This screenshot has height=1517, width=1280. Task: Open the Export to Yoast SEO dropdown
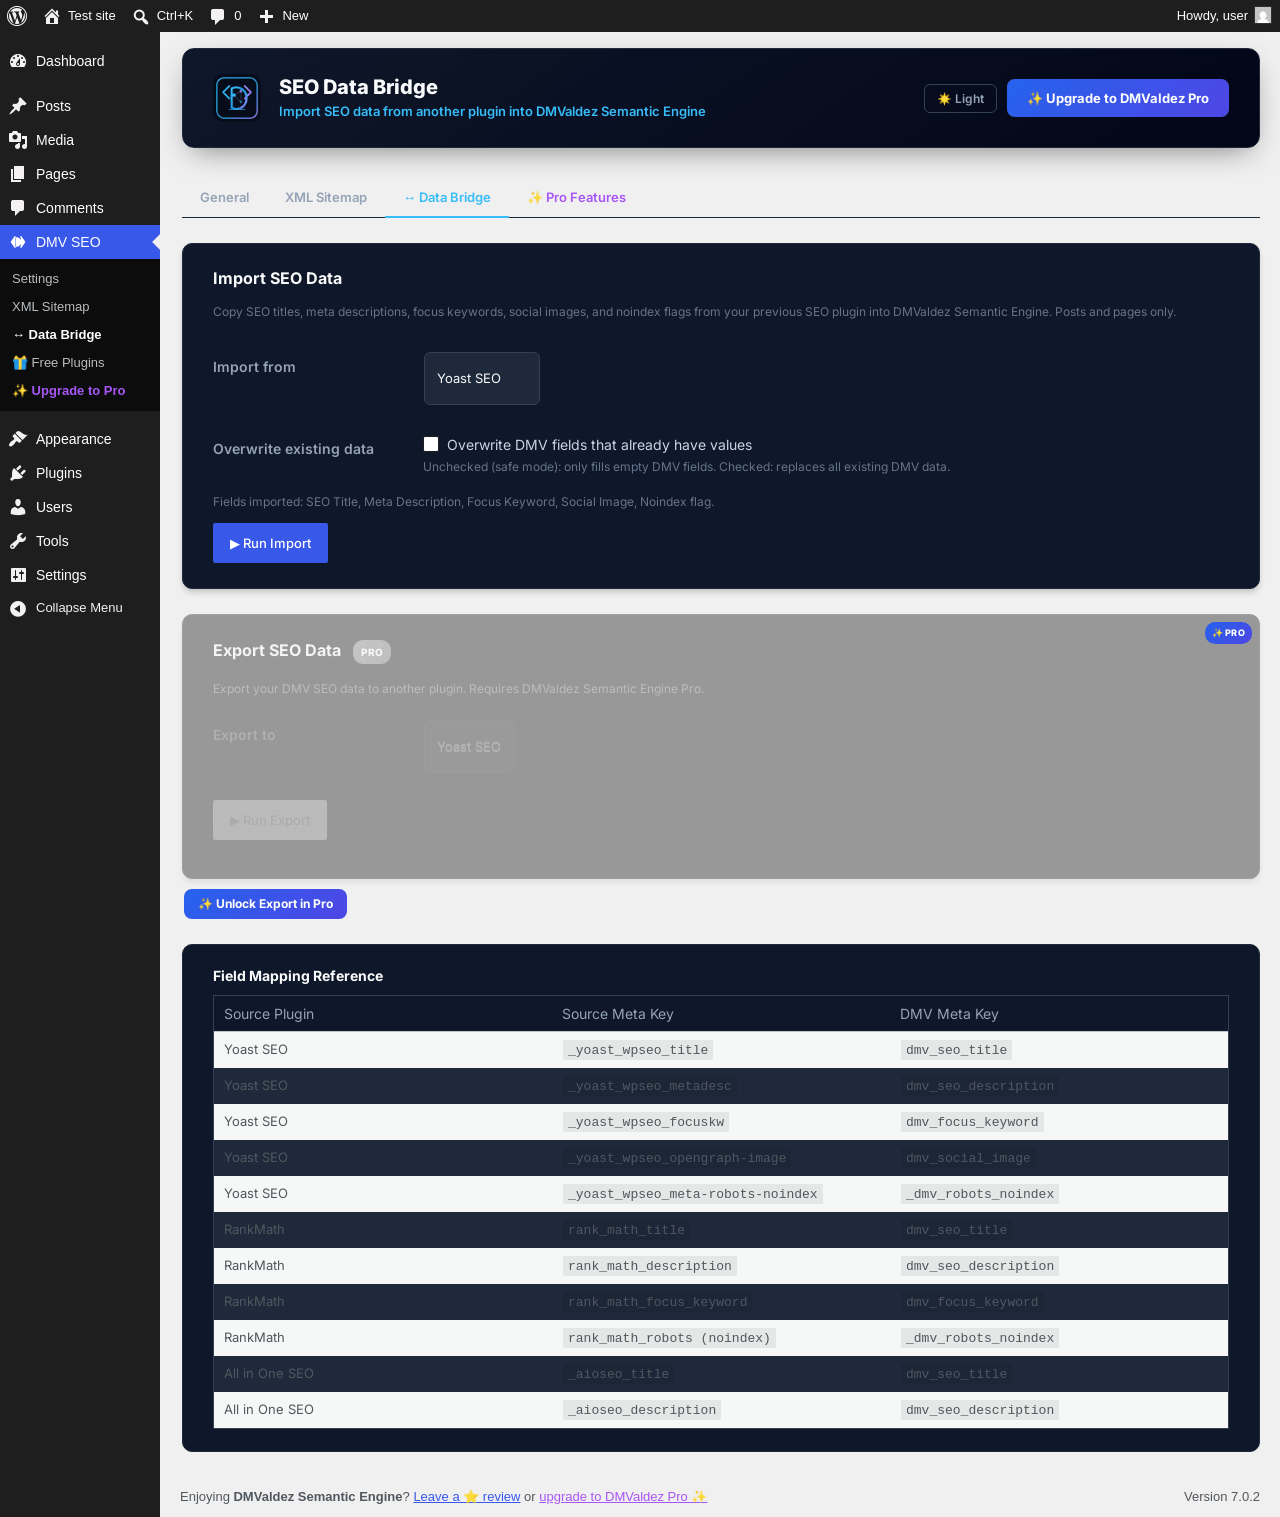point(470,747)
